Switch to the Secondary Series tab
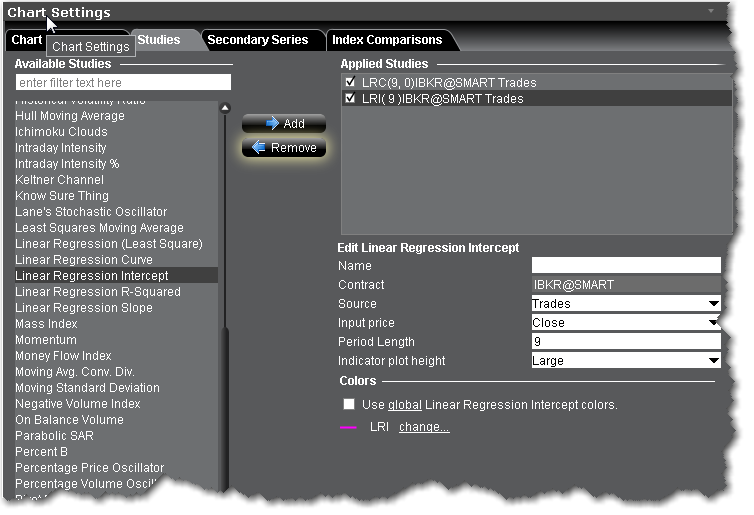 (x=257, y=40)
